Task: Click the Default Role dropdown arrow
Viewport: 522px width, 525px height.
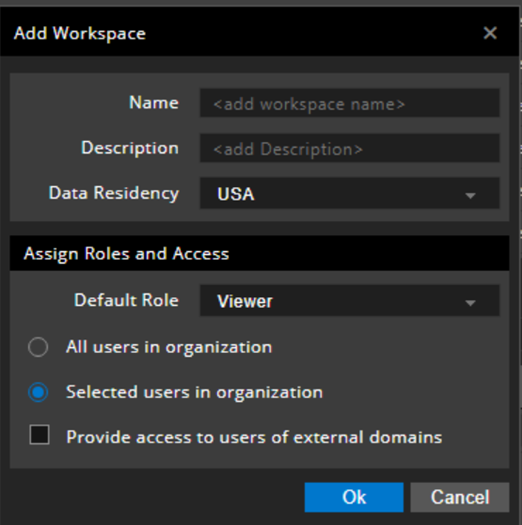Action: tap(470, 303)
